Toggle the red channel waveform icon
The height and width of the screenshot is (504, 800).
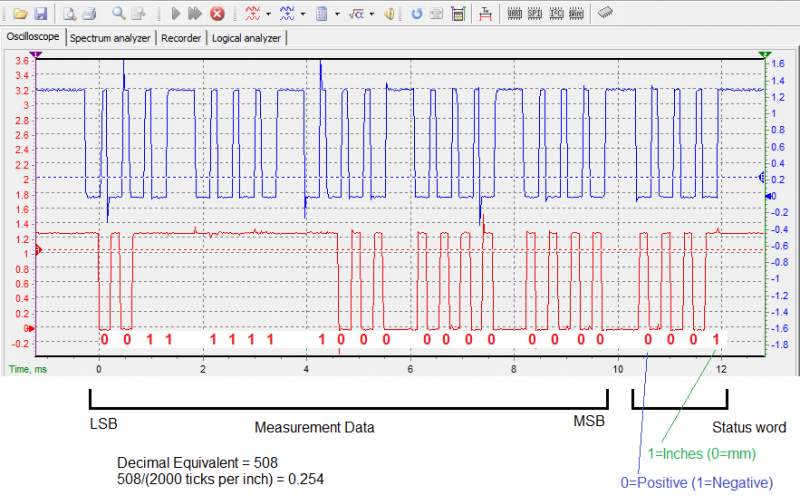click(x=253, y=14)
